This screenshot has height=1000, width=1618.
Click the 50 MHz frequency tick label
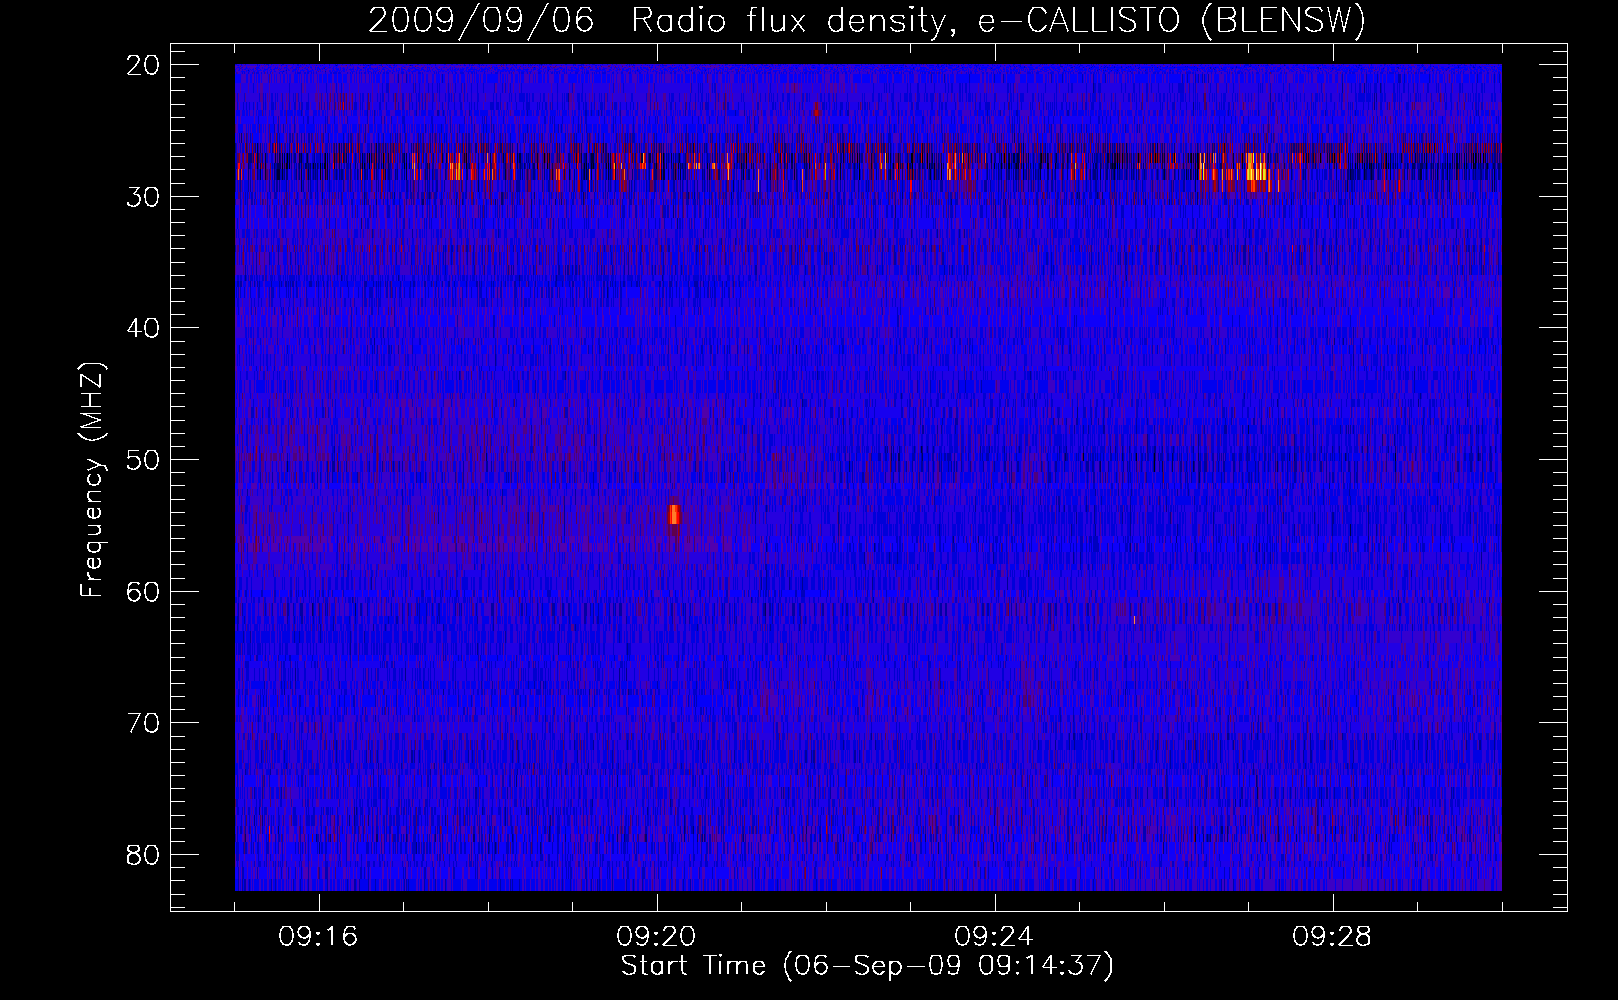point(144,460)
